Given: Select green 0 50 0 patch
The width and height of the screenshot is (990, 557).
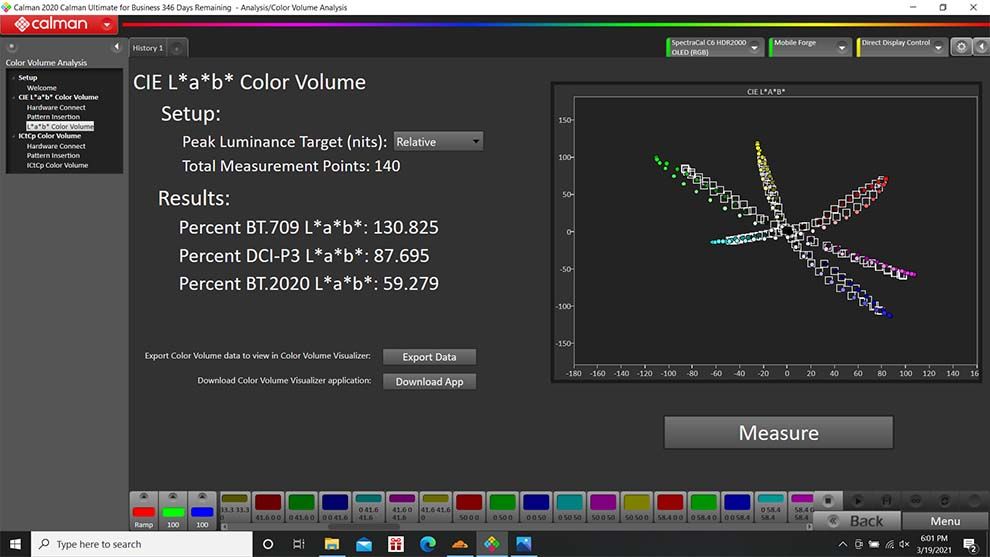Looking at the screenshot, I should point(503,507).
